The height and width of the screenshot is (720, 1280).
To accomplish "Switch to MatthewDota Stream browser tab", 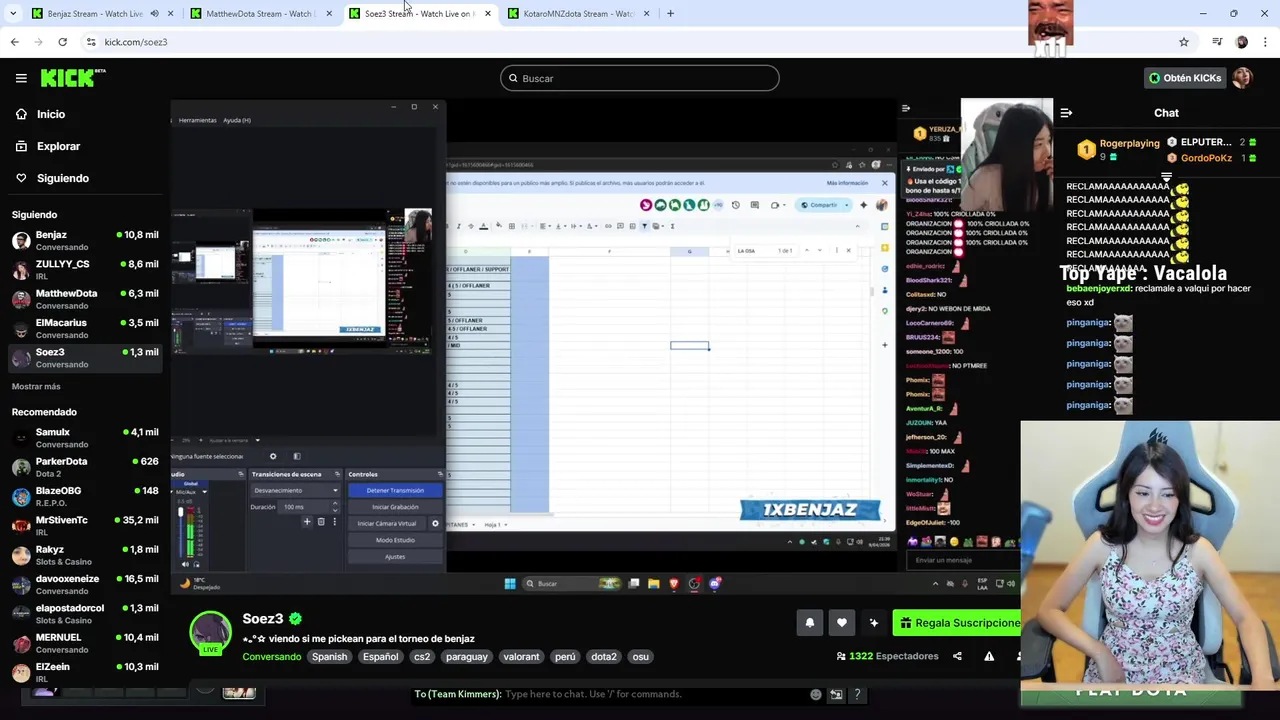I will coord(260,14).
